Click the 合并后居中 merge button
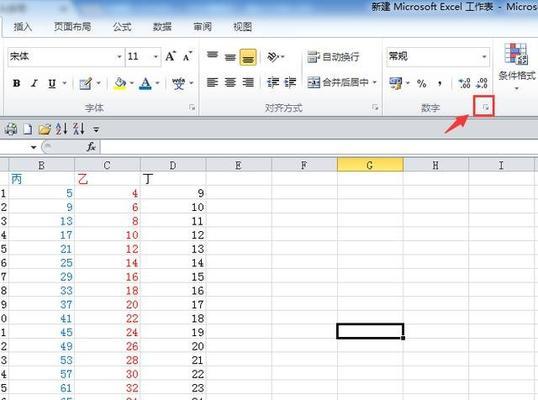 pos(342,82)
